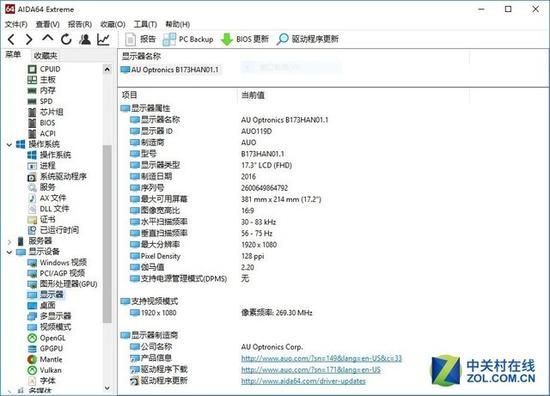Click the 项目 column header
The width and height of the screenshot is (550, 396).
tap(130, 95)
